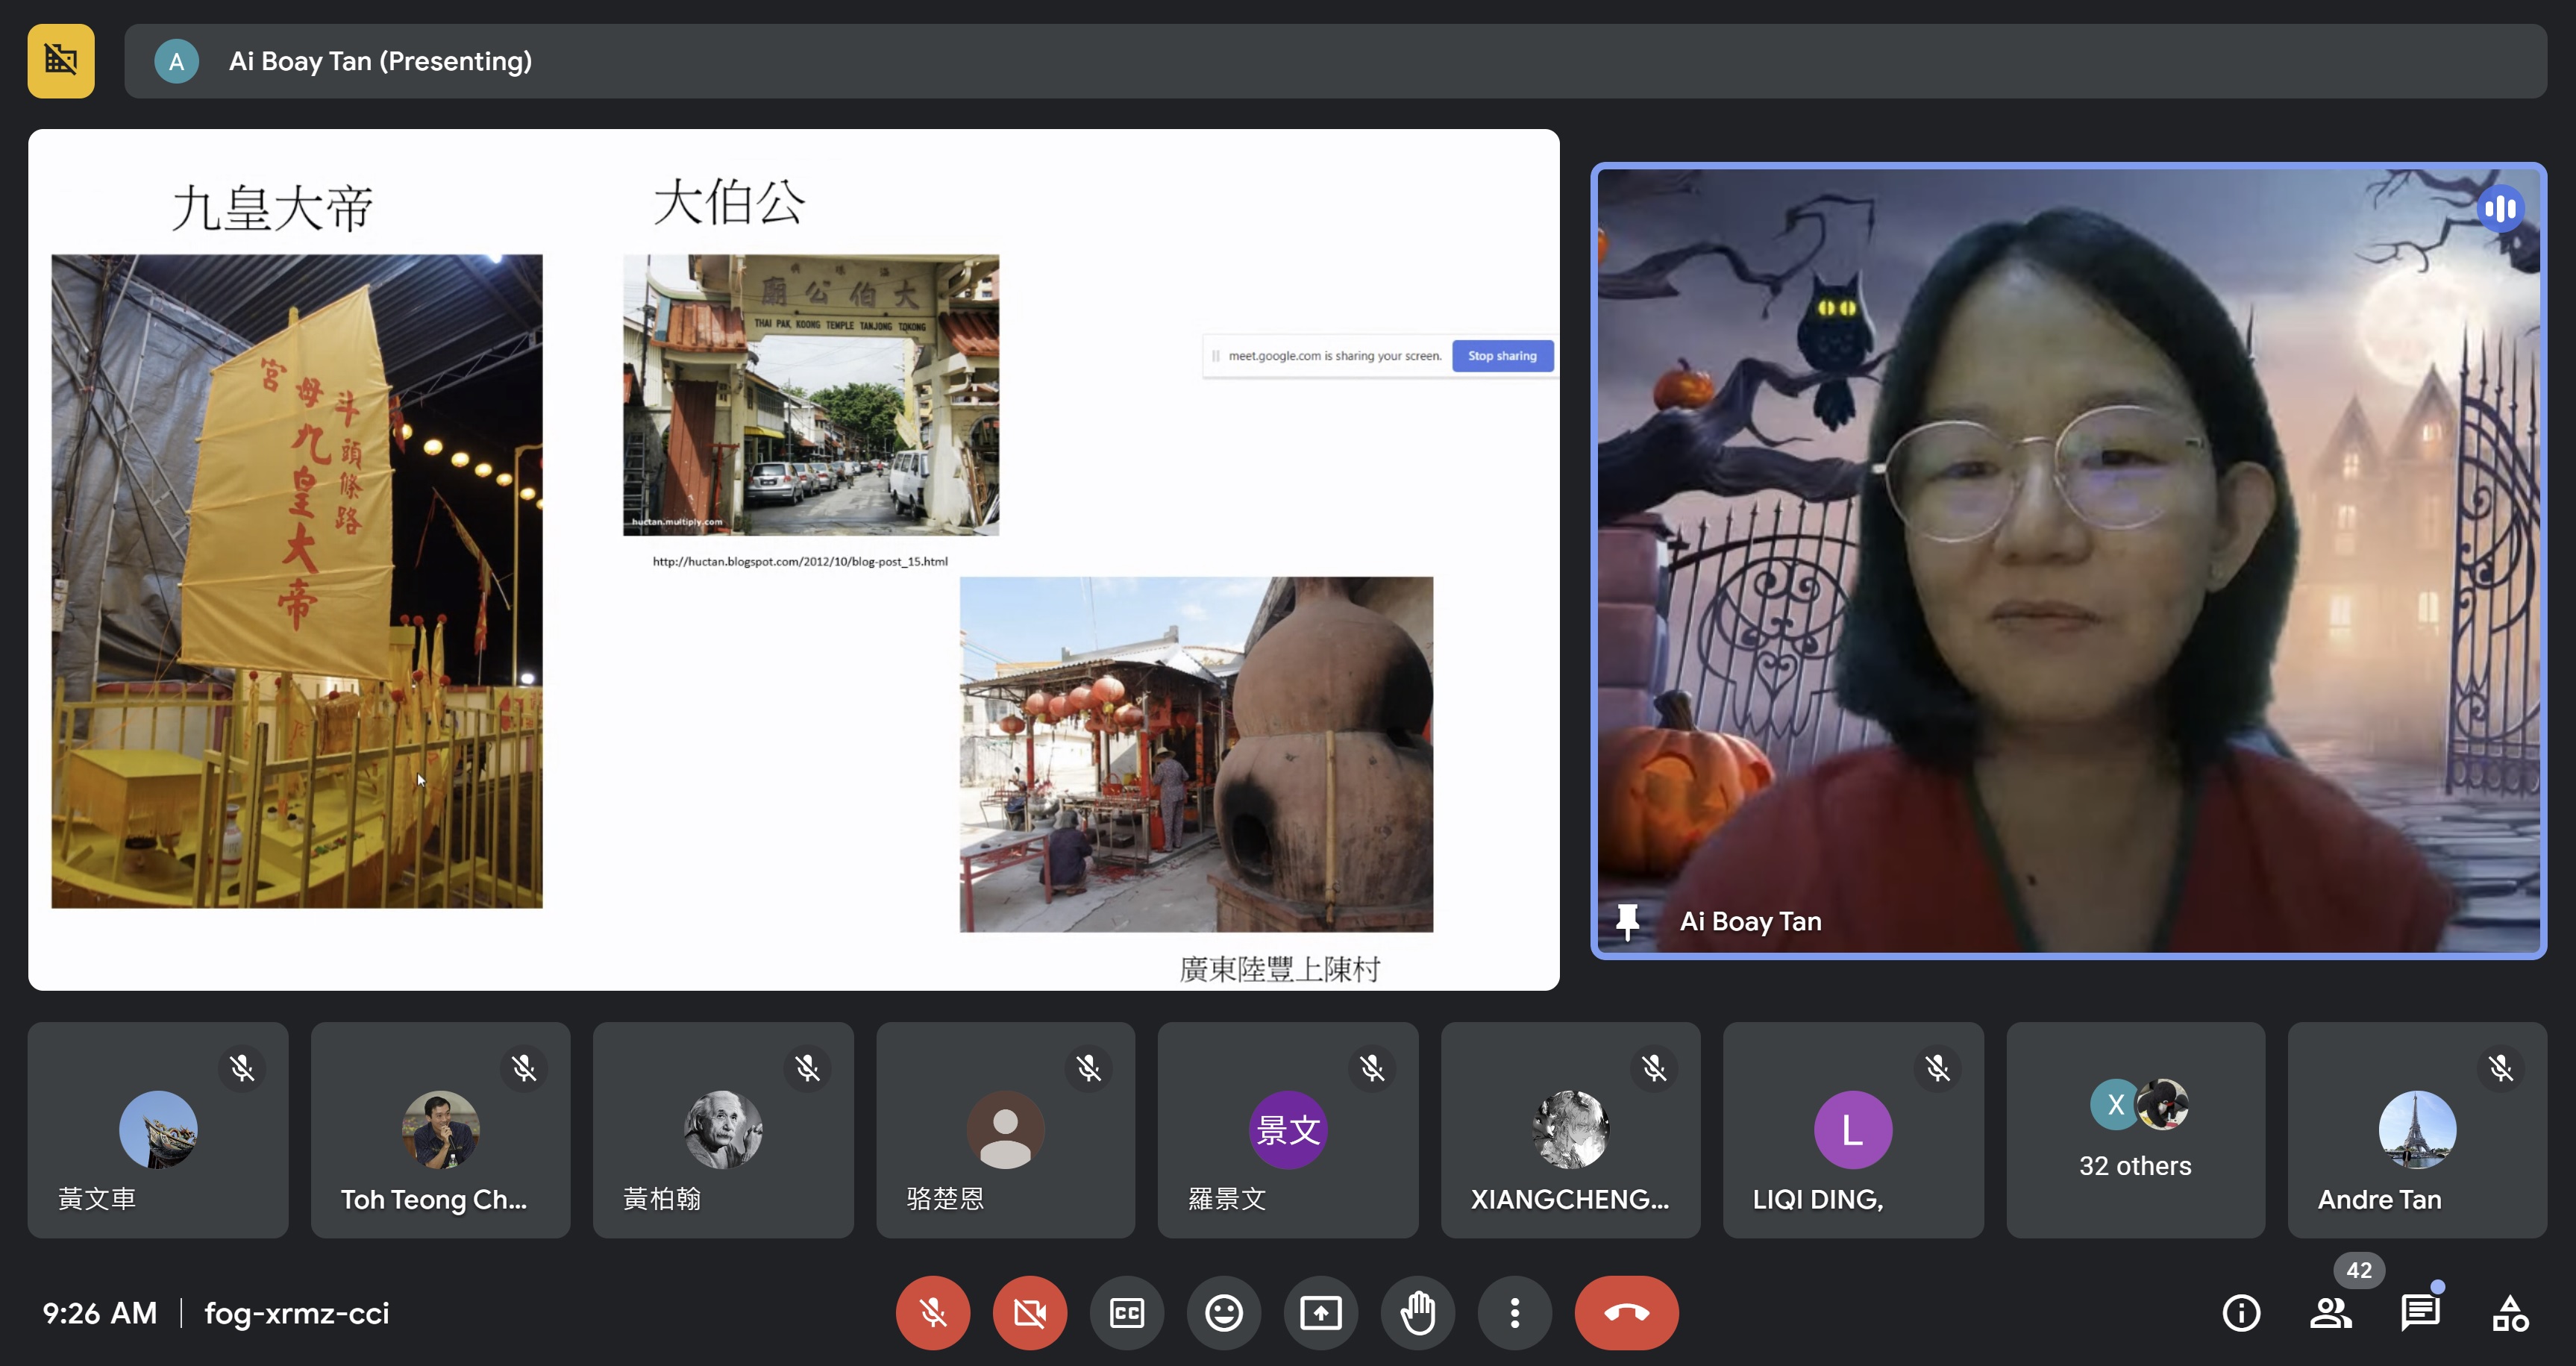Unmute the microphone in the call controls
Screen dimensions: 2576x1366
[932, 1313]
